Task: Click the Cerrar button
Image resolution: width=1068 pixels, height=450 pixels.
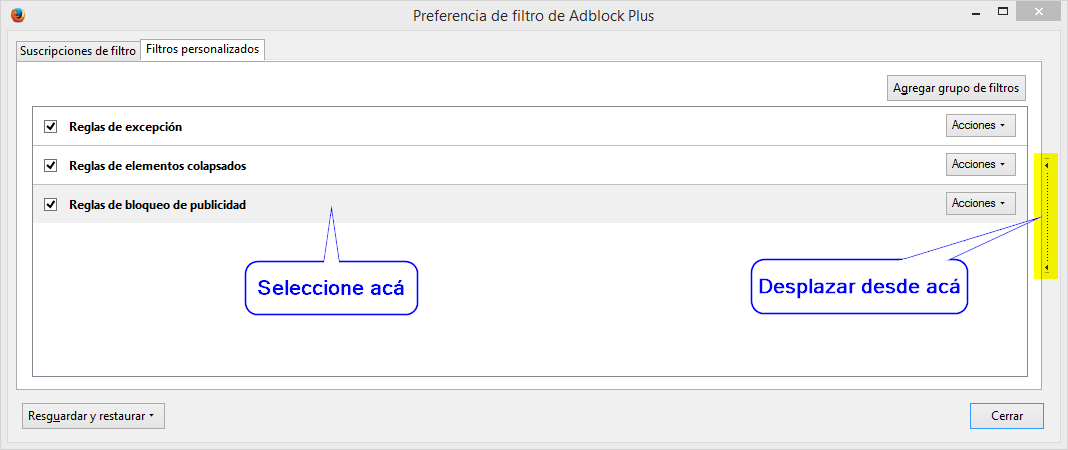Action: click(x=1007, y=416)
